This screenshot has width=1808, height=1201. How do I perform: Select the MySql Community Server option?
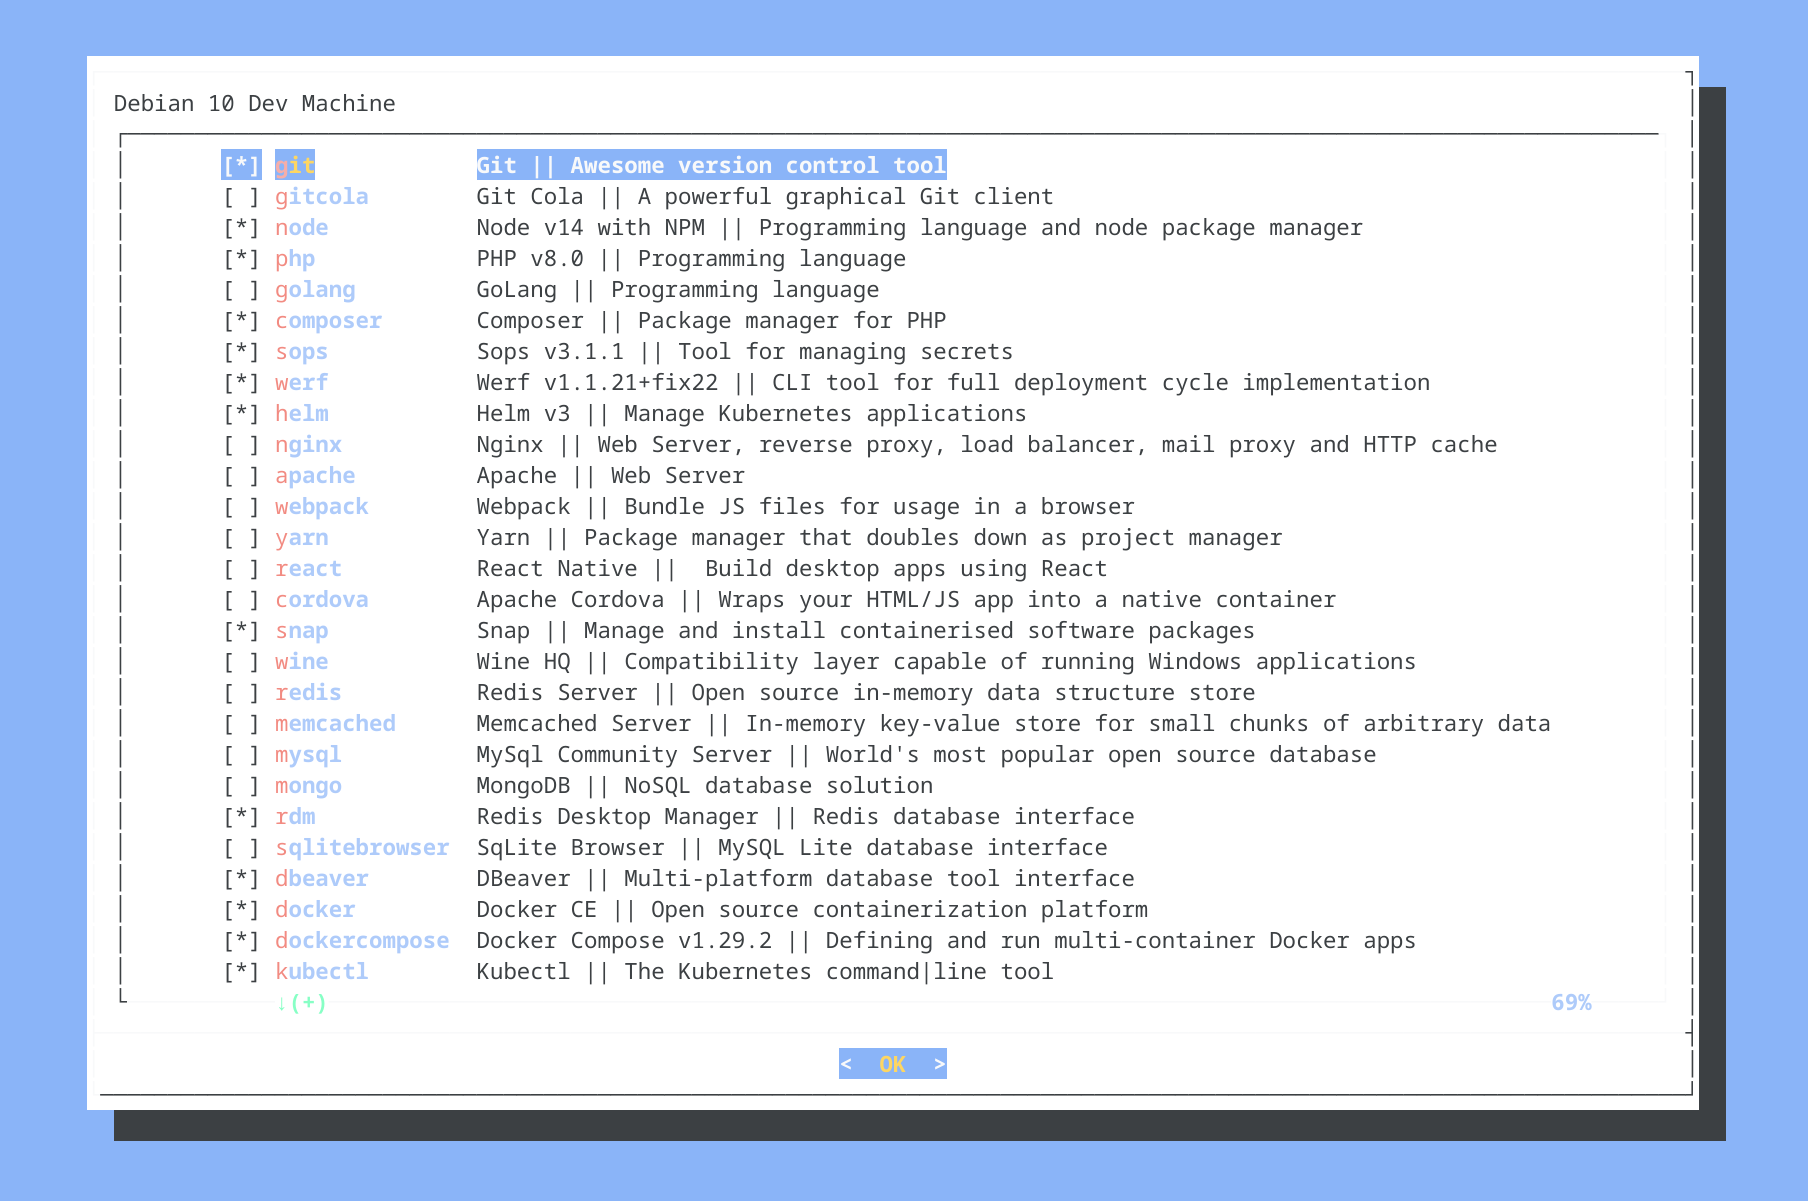coord(240,754)
